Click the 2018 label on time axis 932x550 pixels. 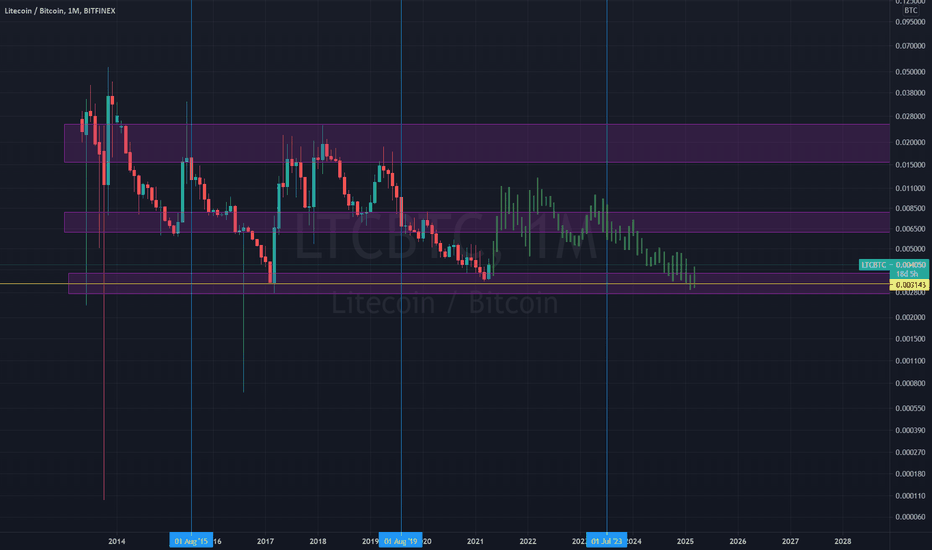(x=317, y=541)
